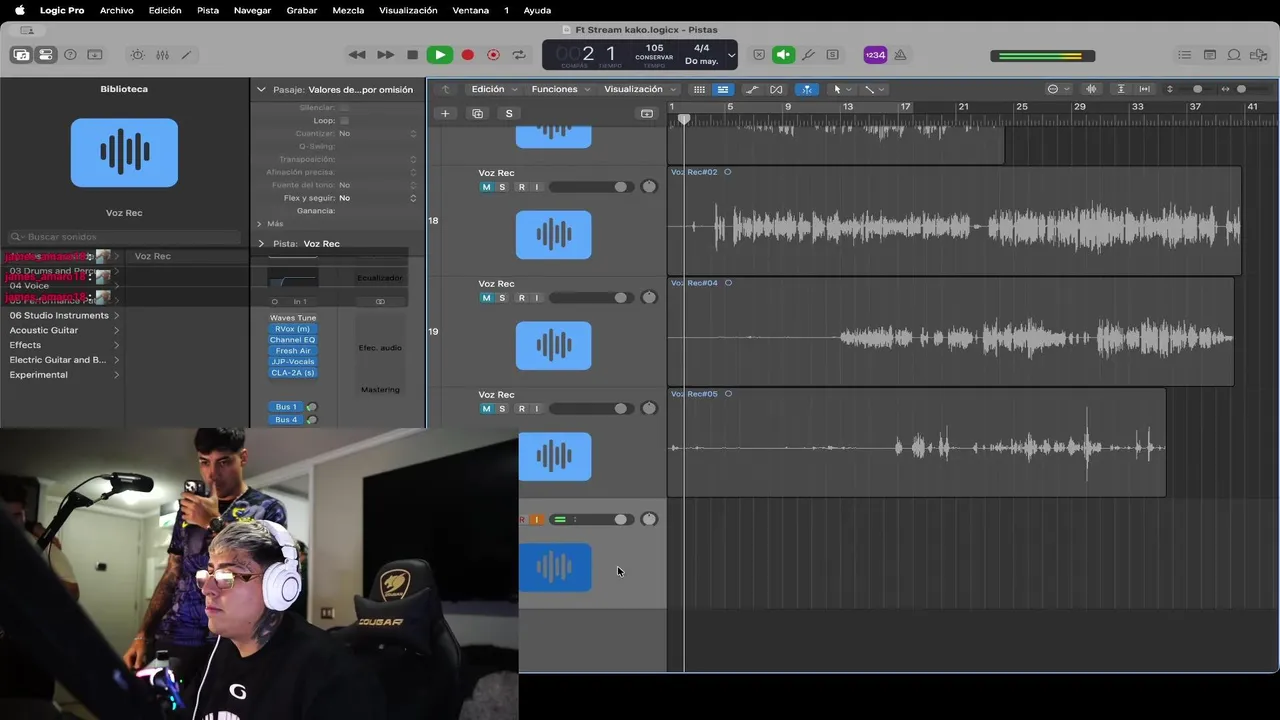Open the secondary tool menu

pos(874,89)
